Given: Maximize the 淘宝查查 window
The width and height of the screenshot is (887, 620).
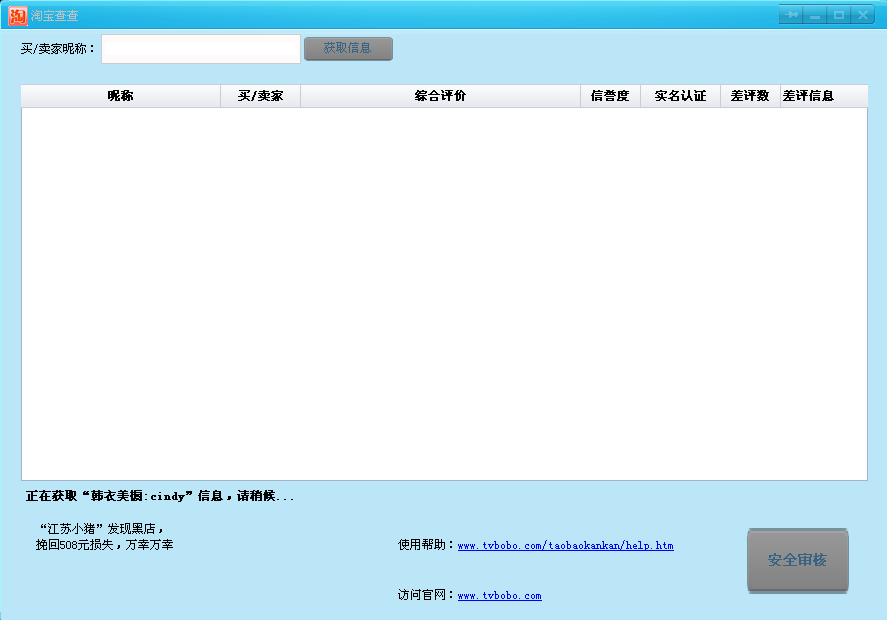Looking at the screenshot, I should pos(839,15).
